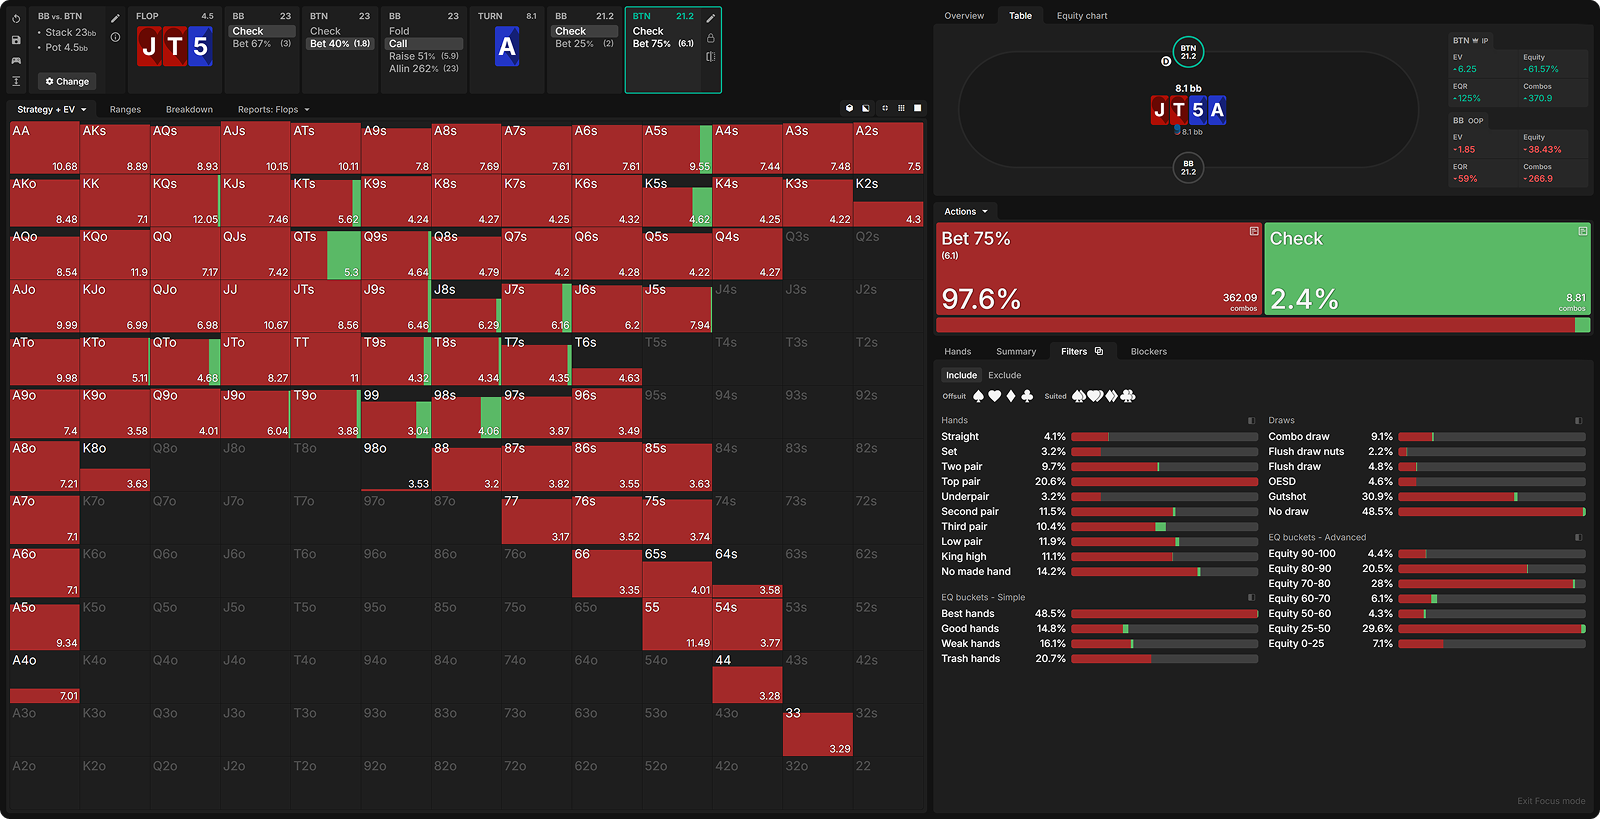This screenshot has height=819, width=1600.
Task: Click the Change button
Action: pos(67,82)
